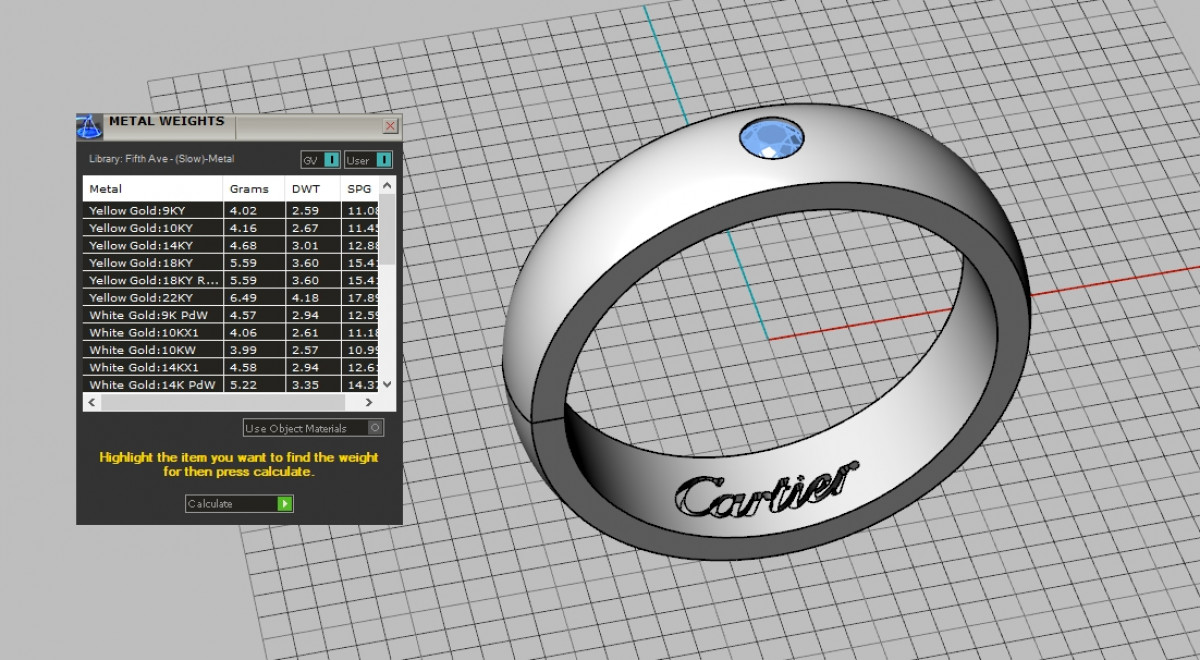Select the Yellow Gold:9KY row
The height and width of the screenshot is (660, 1200).
[x=150, y=211]
